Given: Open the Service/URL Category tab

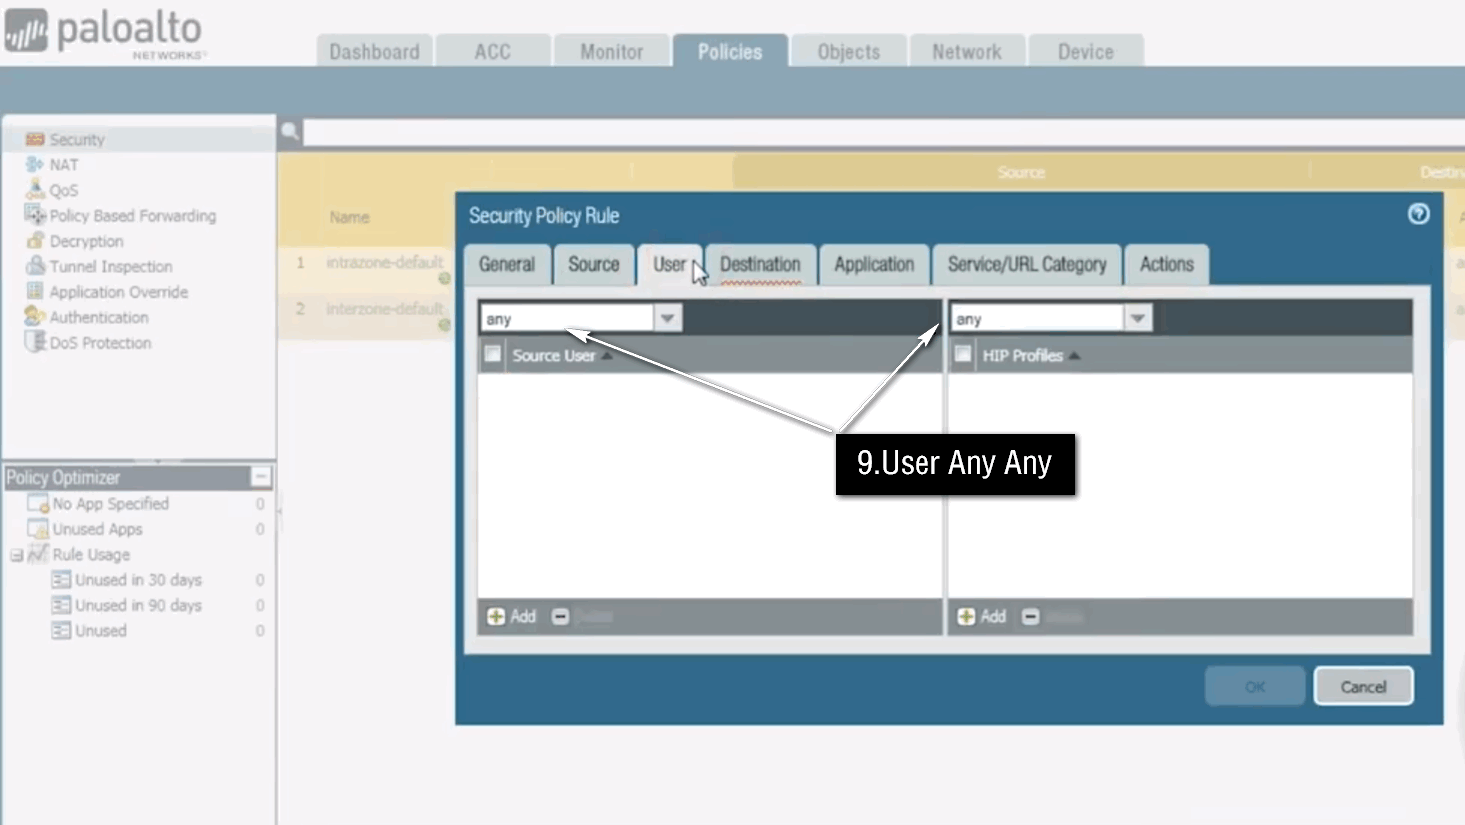Looking at the screenshot, I should [x=1027, y=265].
